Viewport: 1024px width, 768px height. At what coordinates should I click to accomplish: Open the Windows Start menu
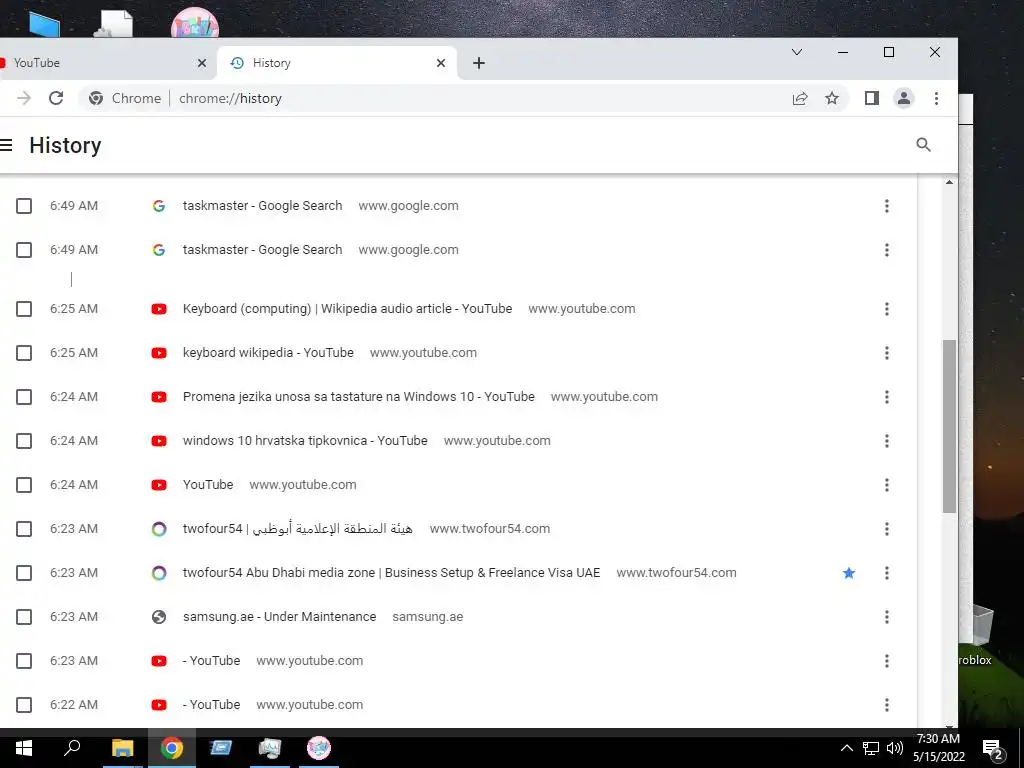tap(24, 748)
